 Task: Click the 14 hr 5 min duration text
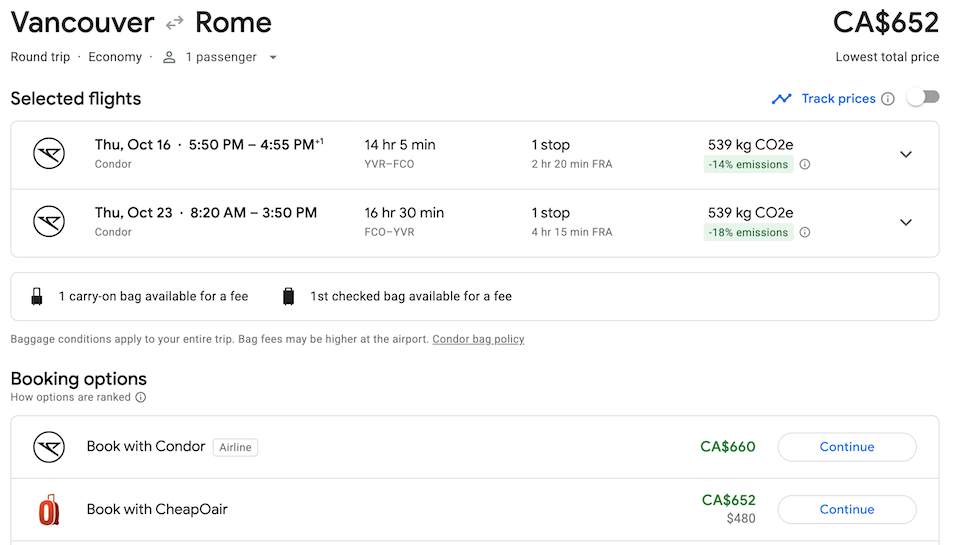[x=400, y=145]
